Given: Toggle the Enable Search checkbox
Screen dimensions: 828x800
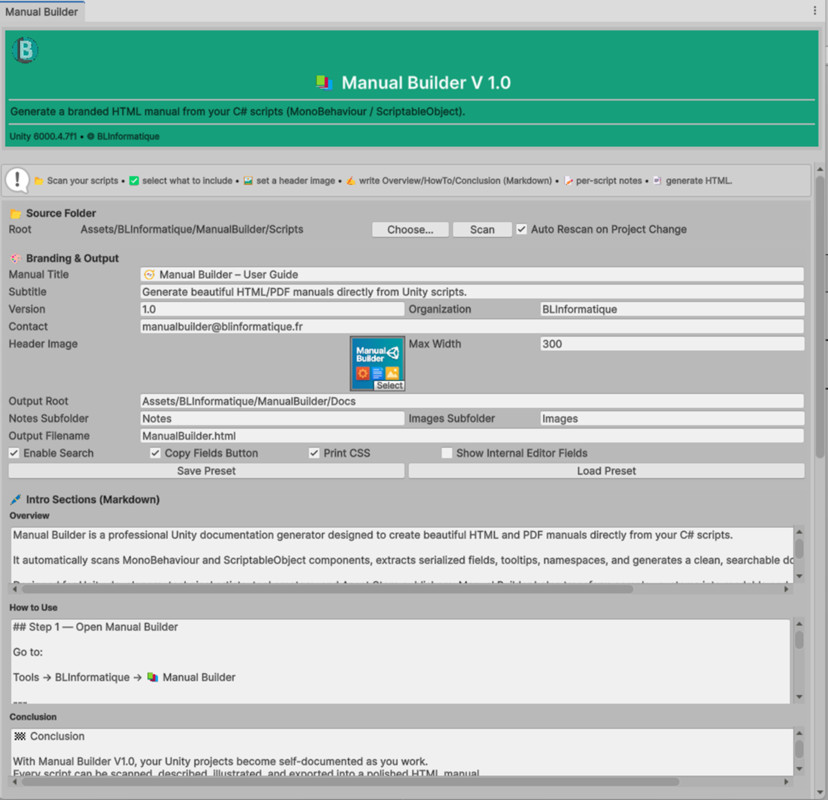Looking at the screenshot, I should coord(14,453).
